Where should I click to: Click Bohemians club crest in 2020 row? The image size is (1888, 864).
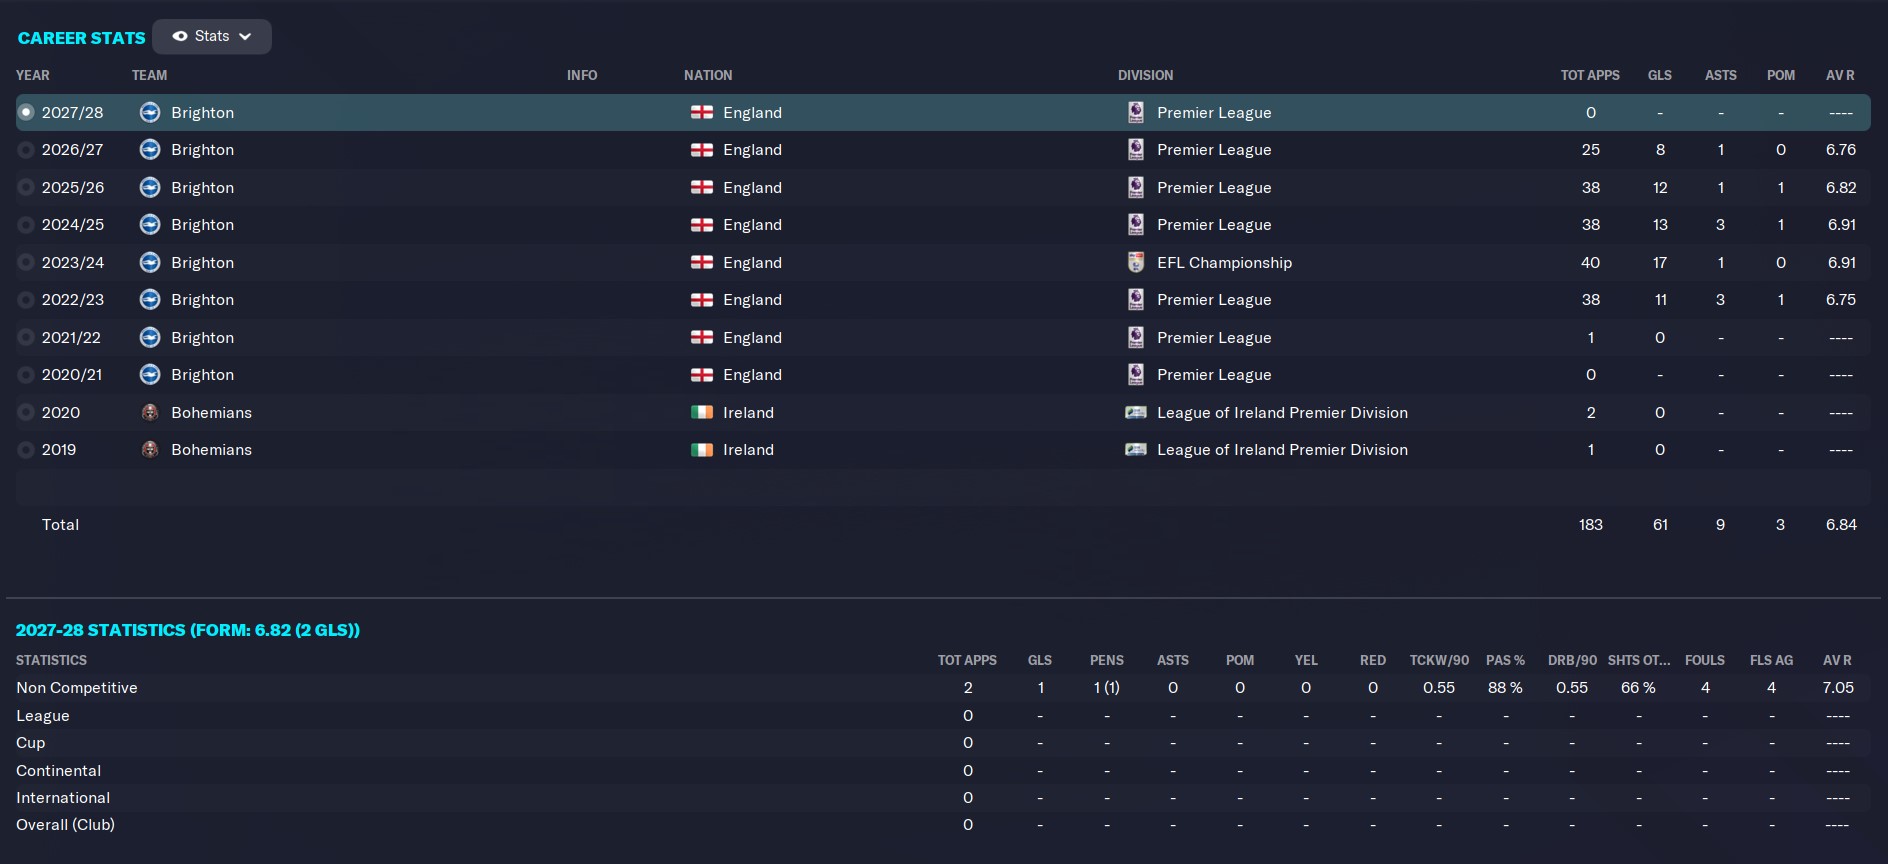[150, 412]
